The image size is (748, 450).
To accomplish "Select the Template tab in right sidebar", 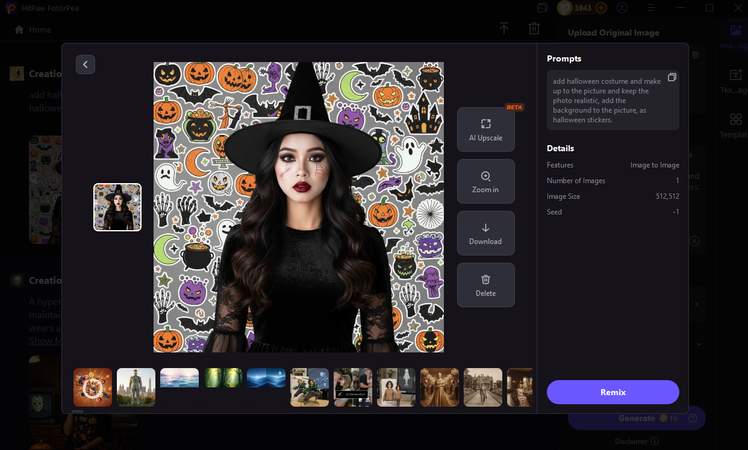I will (x=735, y=126).
